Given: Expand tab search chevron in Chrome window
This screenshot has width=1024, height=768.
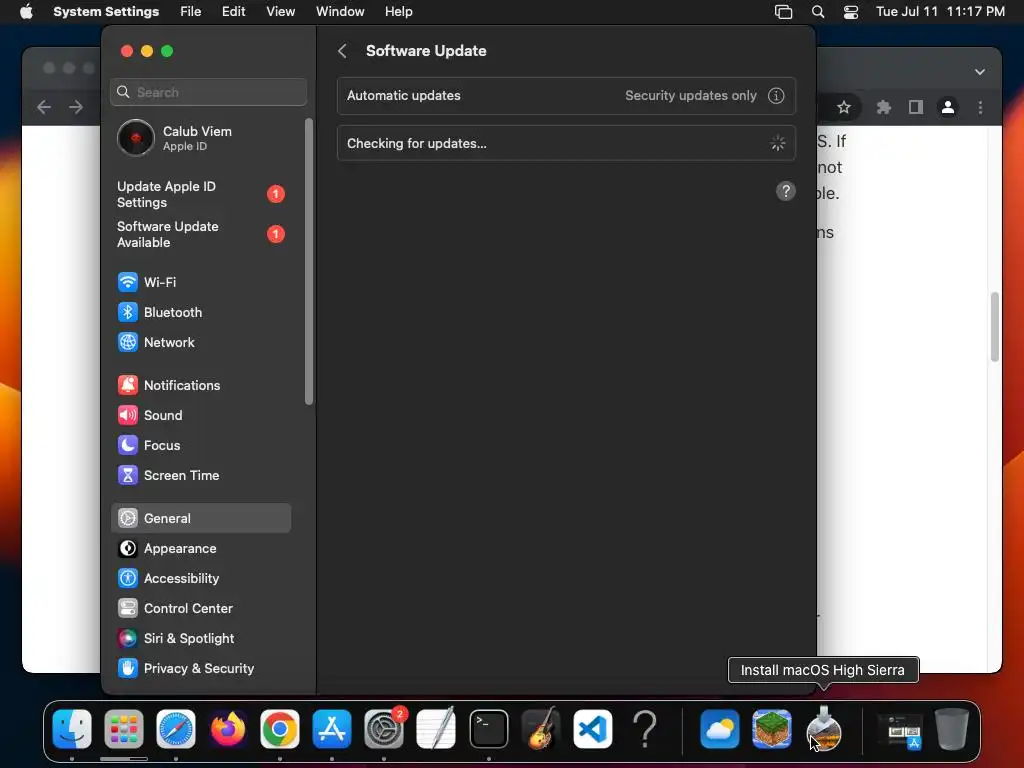Looking at the screenshot, I should pyautogui.click(x=980, y=72).
